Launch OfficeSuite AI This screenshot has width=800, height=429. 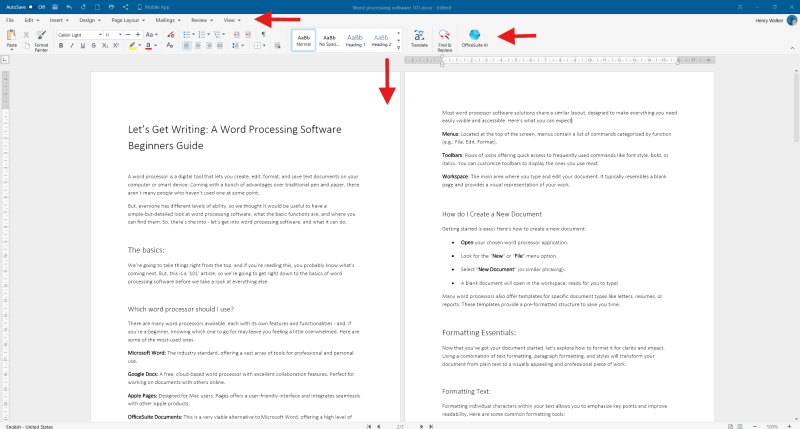(x=475, y=39)
